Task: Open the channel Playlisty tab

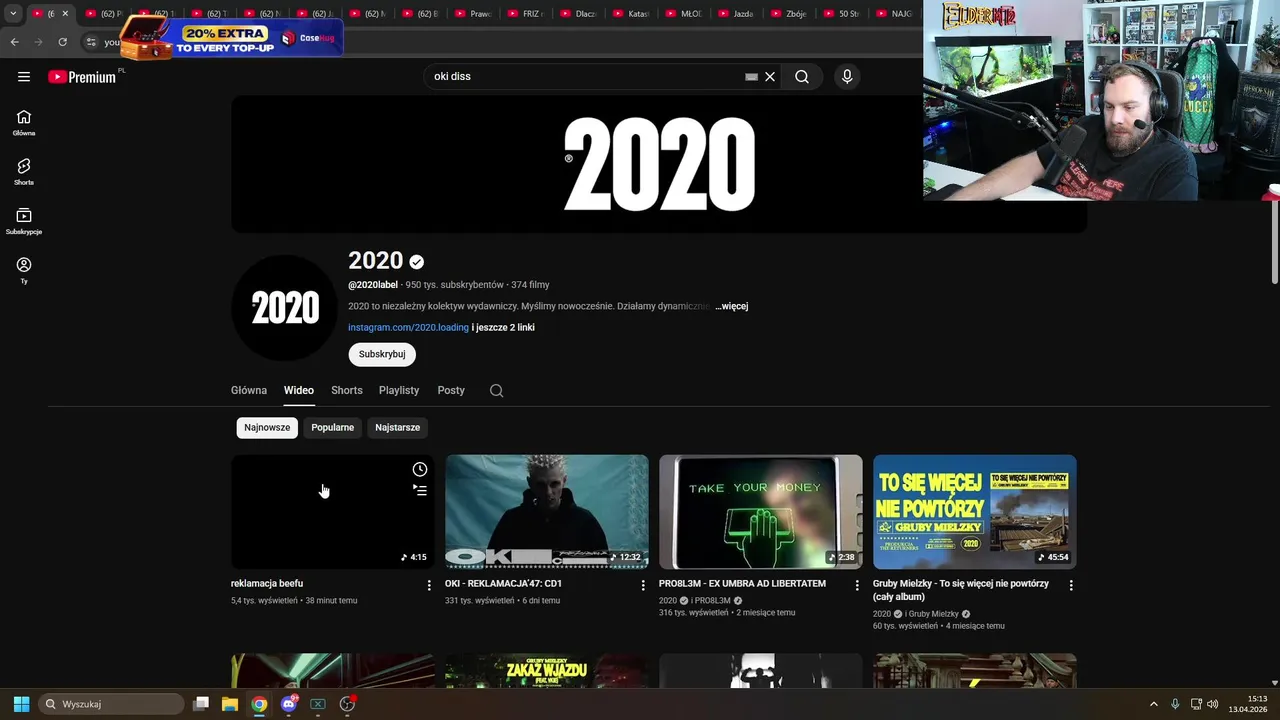Action: [399, 390]
